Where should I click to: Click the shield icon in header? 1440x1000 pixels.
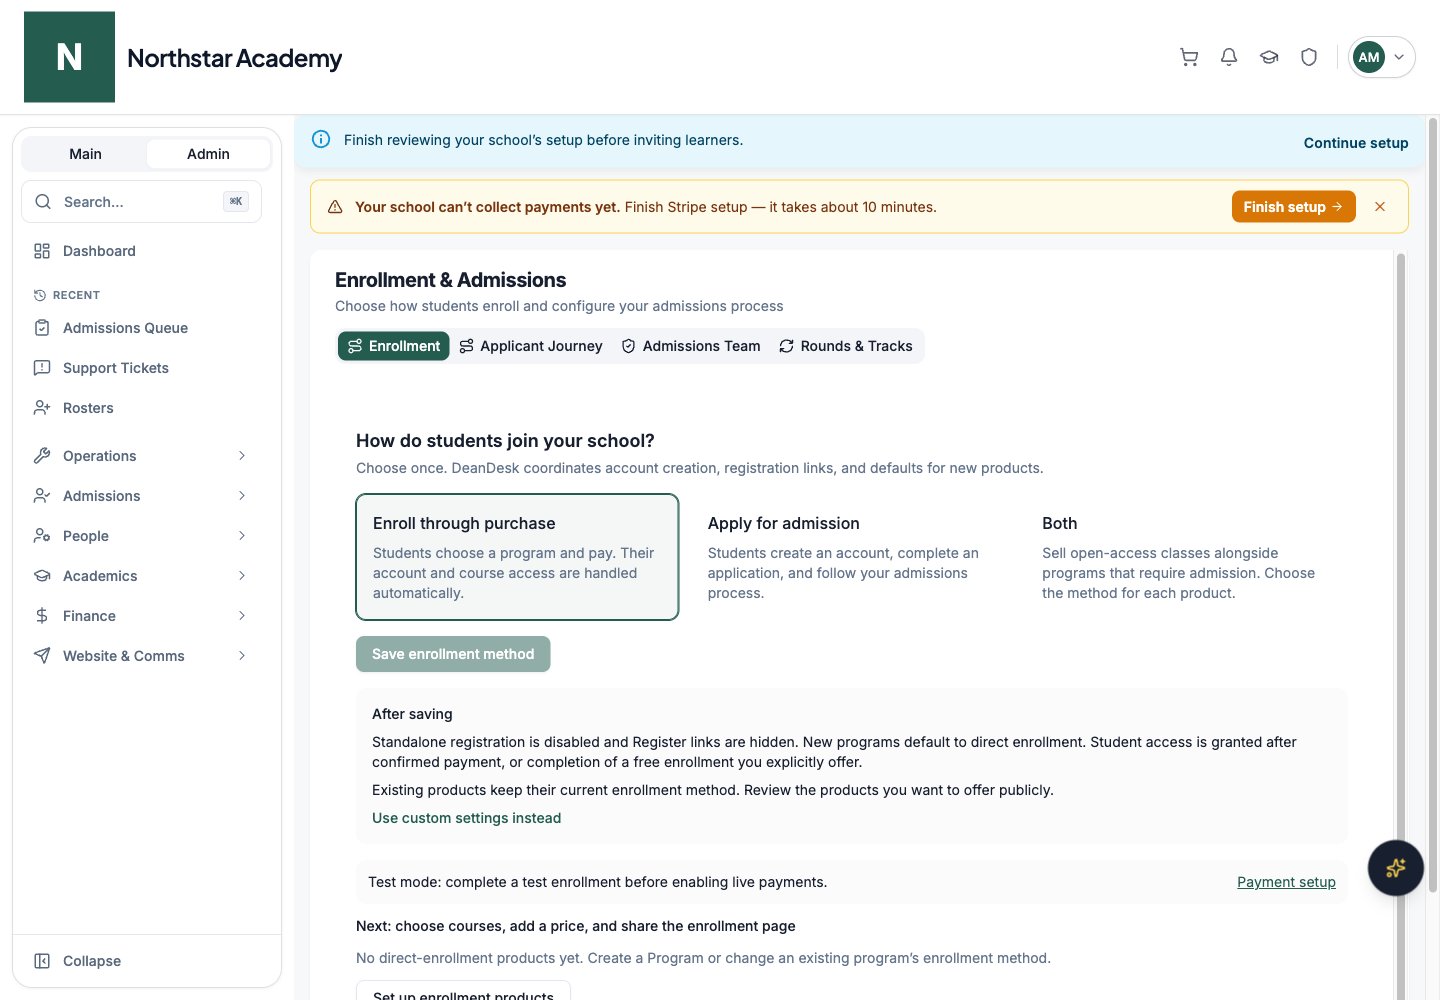pos(1309,57)
